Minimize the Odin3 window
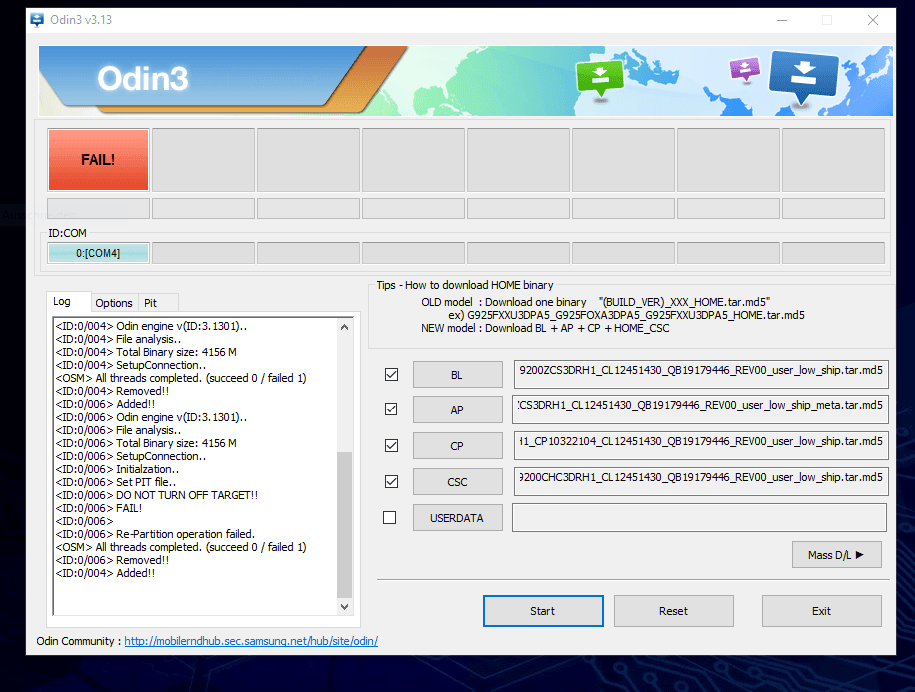915x692 pixels. click(x=782, y=20)
